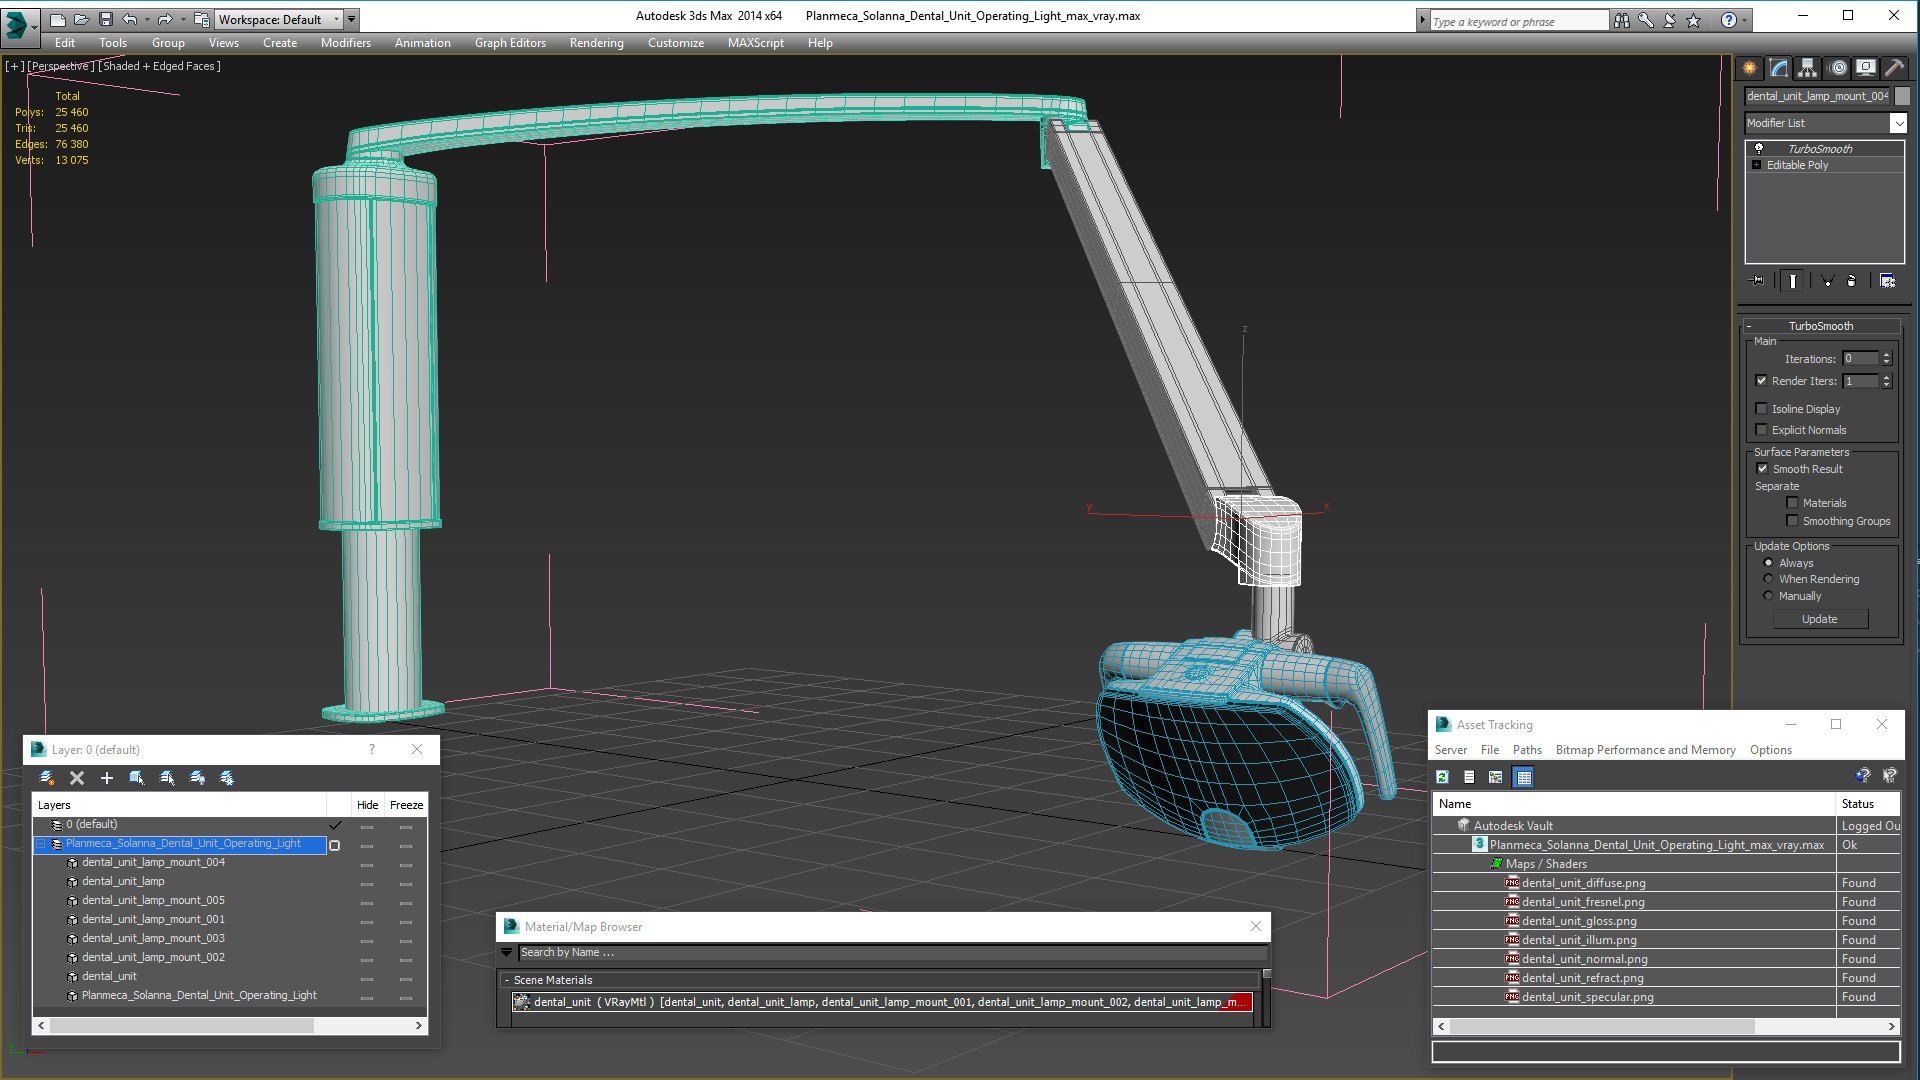1920x1080 pixels.
Task: Click the Help question mark icon
Action: (x=1729, y=20)
